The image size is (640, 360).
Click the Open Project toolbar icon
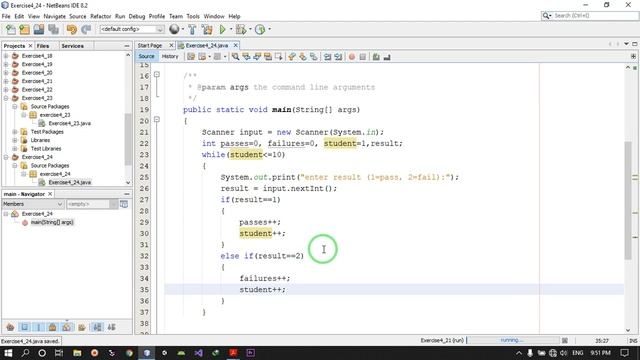[39, 29]
